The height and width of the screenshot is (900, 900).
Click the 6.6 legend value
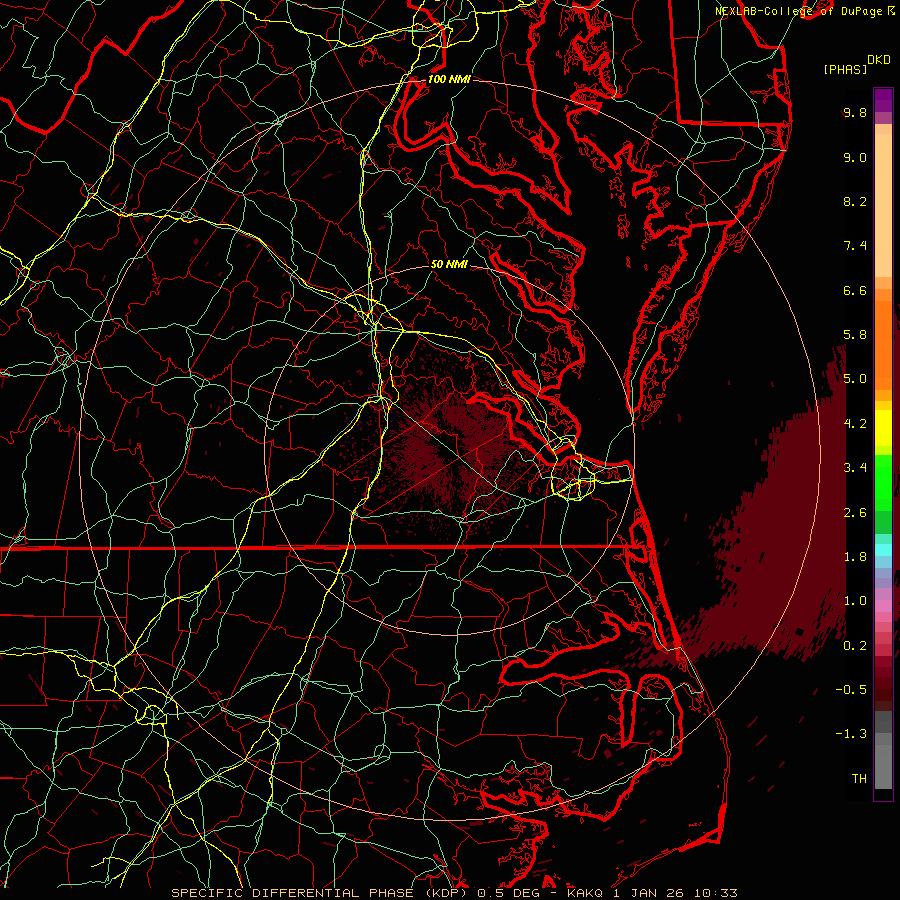click(855, 290)
